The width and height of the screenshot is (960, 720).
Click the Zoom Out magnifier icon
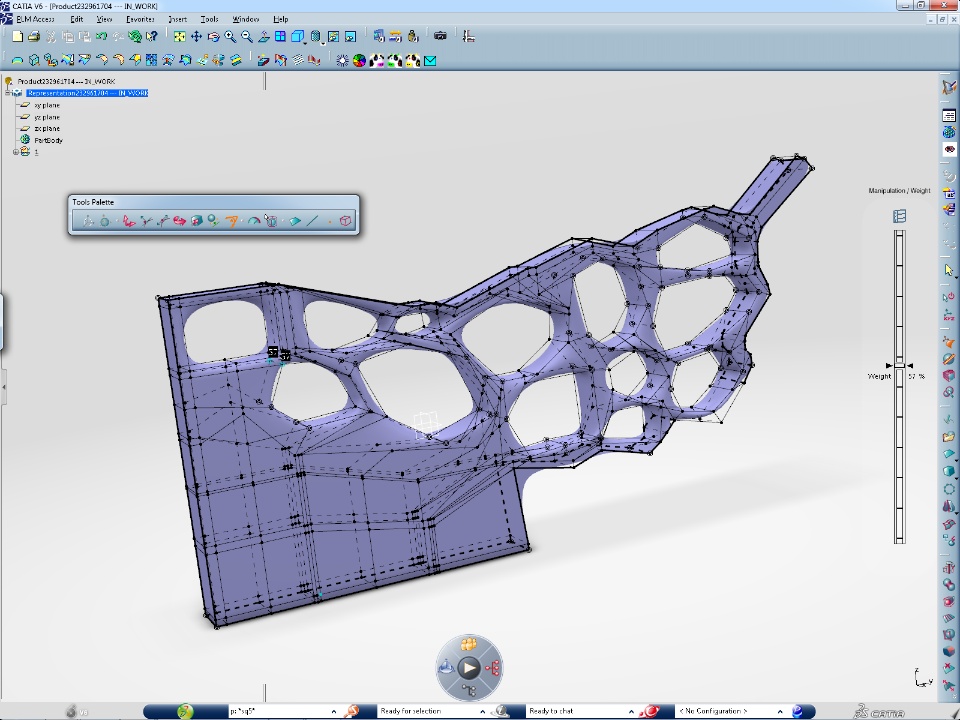[246, 37]
